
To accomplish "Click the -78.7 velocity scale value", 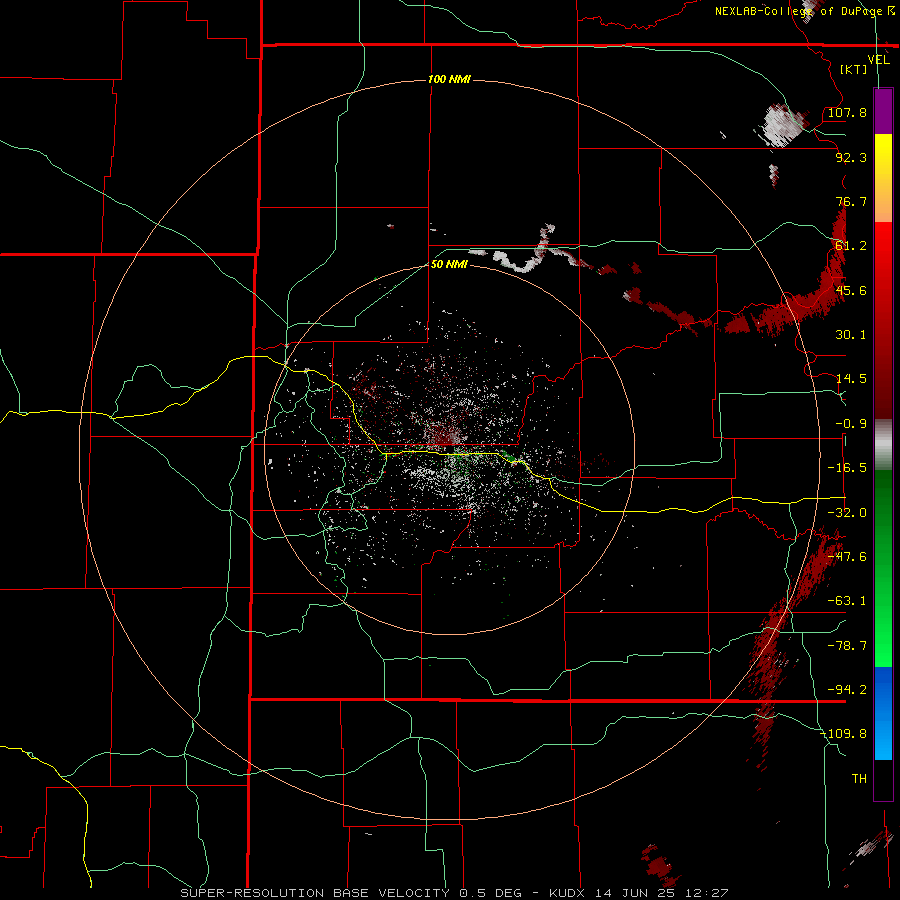I will (x=847, y=646).
